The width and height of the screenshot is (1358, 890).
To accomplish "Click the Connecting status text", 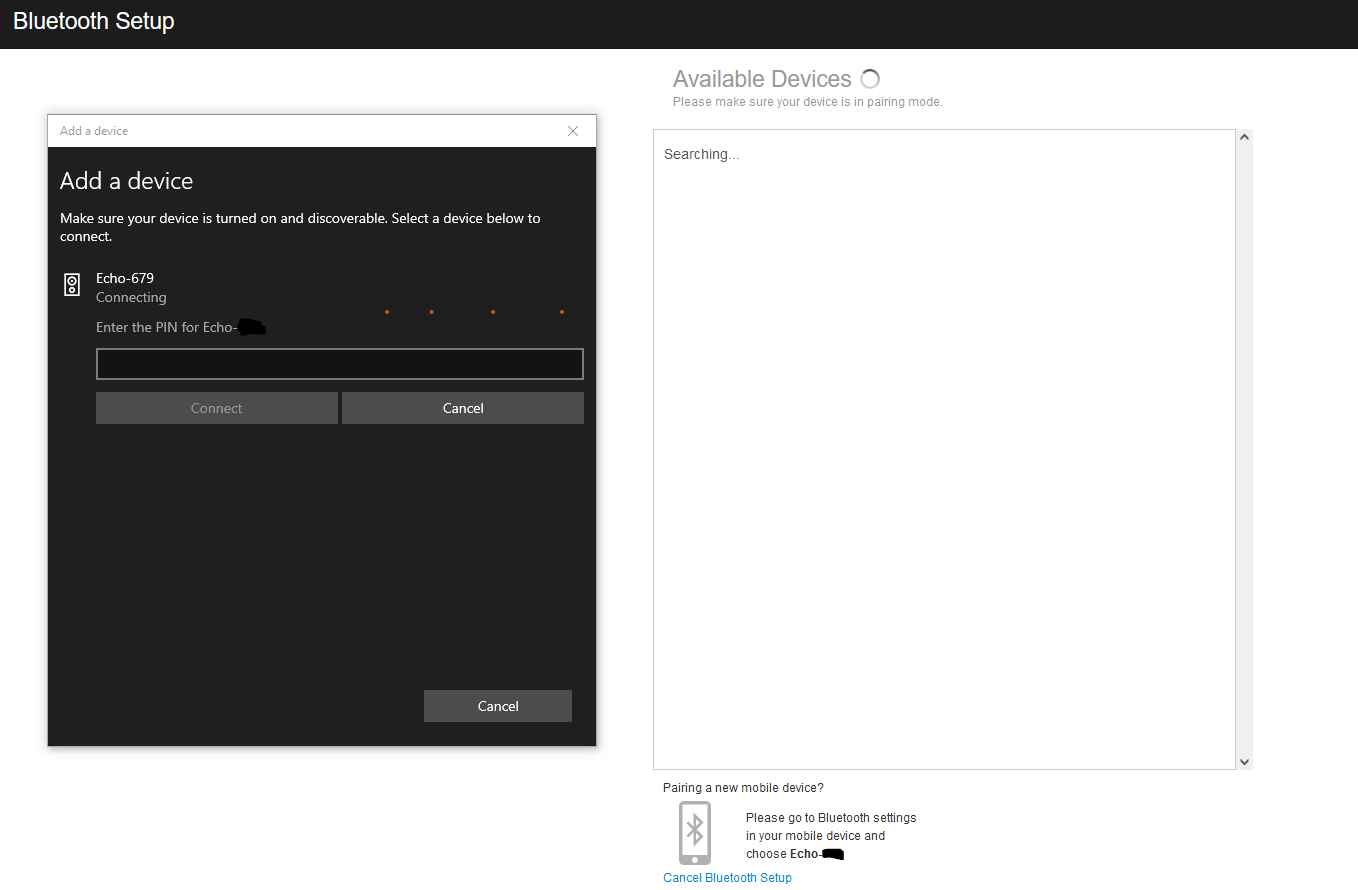I will tap(131, 297).
